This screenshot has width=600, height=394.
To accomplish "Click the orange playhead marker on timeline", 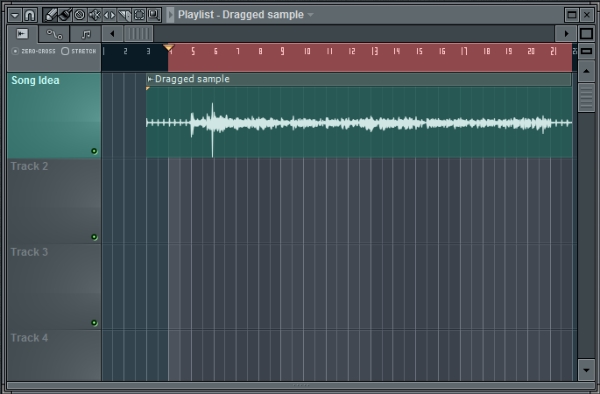I will (168, 48).
